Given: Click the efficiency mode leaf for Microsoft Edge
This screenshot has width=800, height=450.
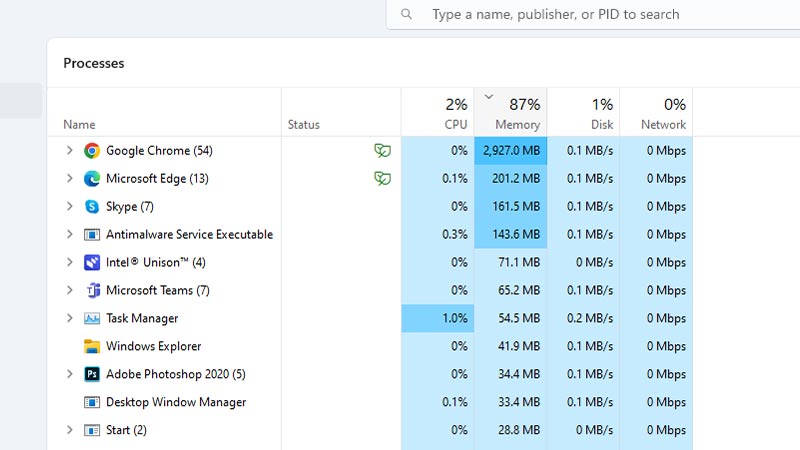Looking at the screenshot, I should click(x=382, y=179).
